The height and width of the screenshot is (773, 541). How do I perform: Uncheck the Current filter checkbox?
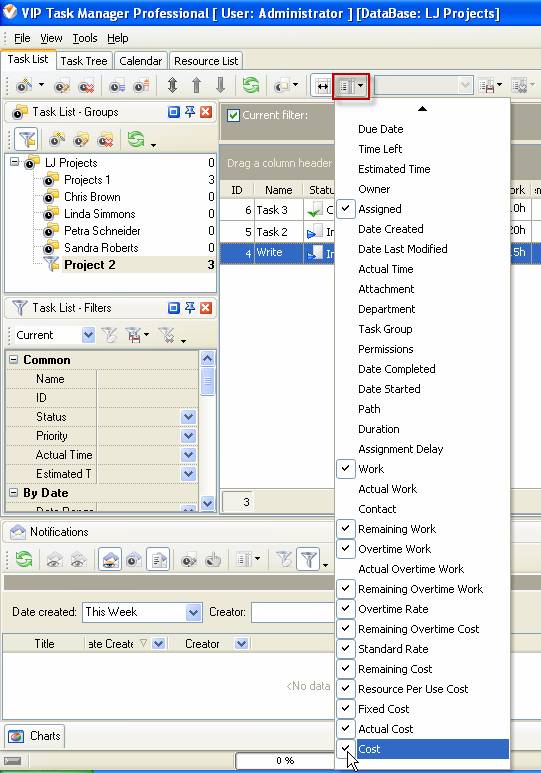(233, 115)
